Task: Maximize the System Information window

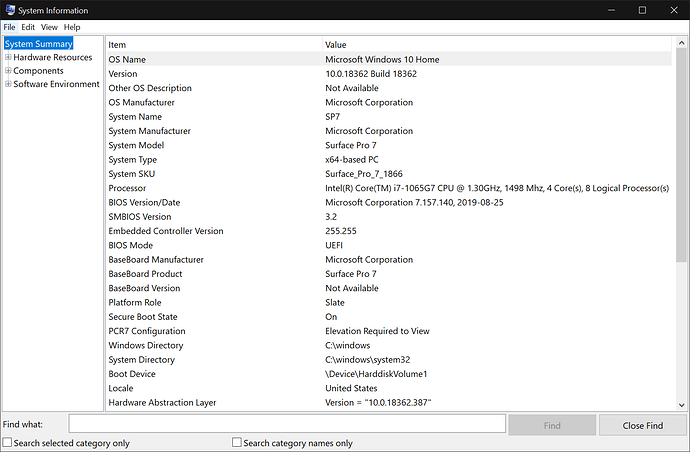Action: click(642, 10)
